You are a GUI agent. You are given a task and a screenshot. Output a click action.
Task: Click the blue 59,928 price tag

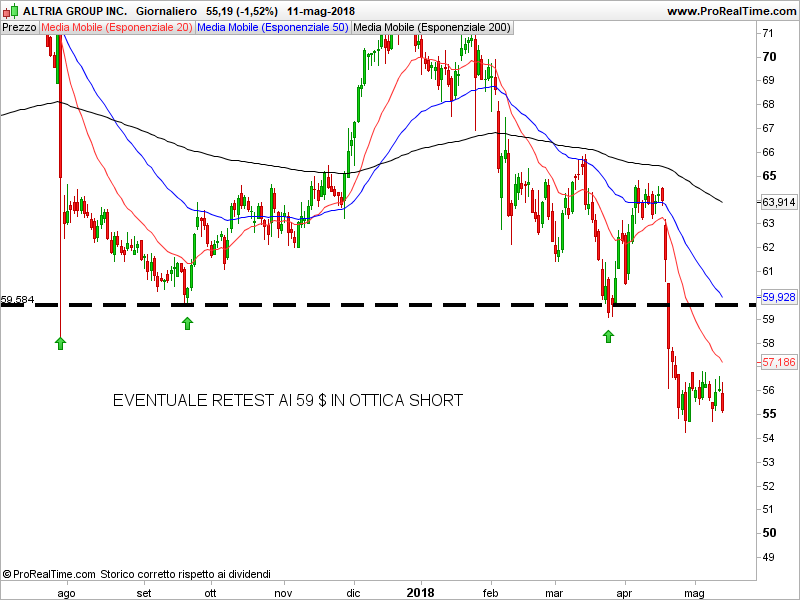coord(777,297)
